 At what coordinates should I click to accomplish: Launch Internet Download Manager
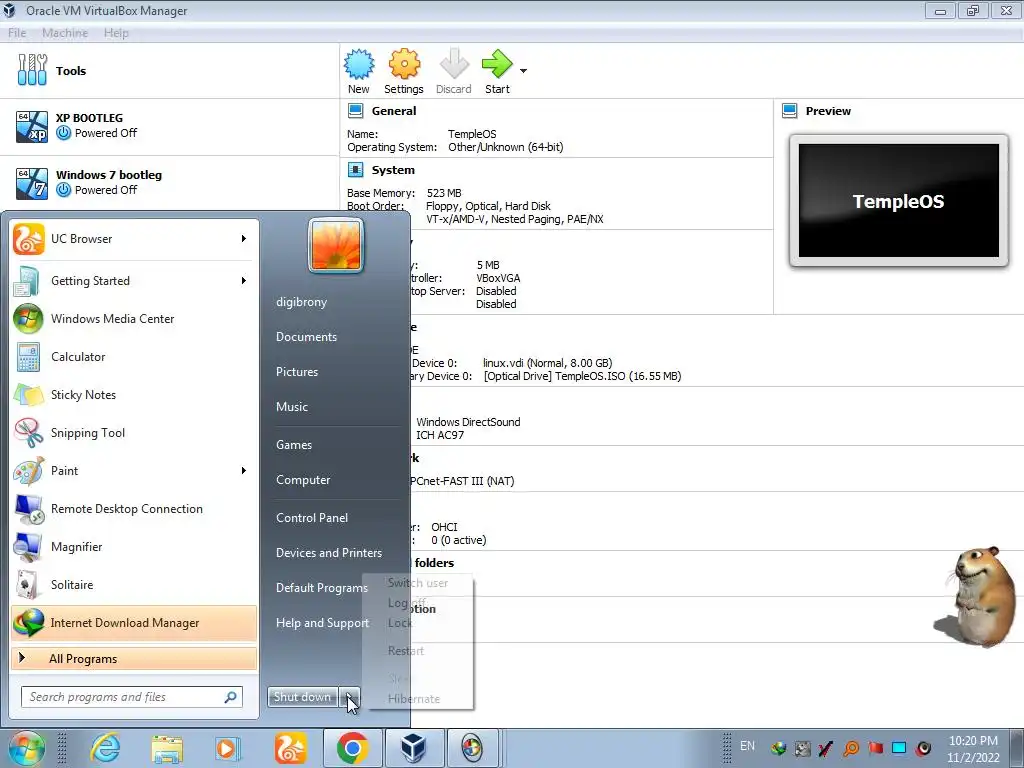tap(134, 623)
